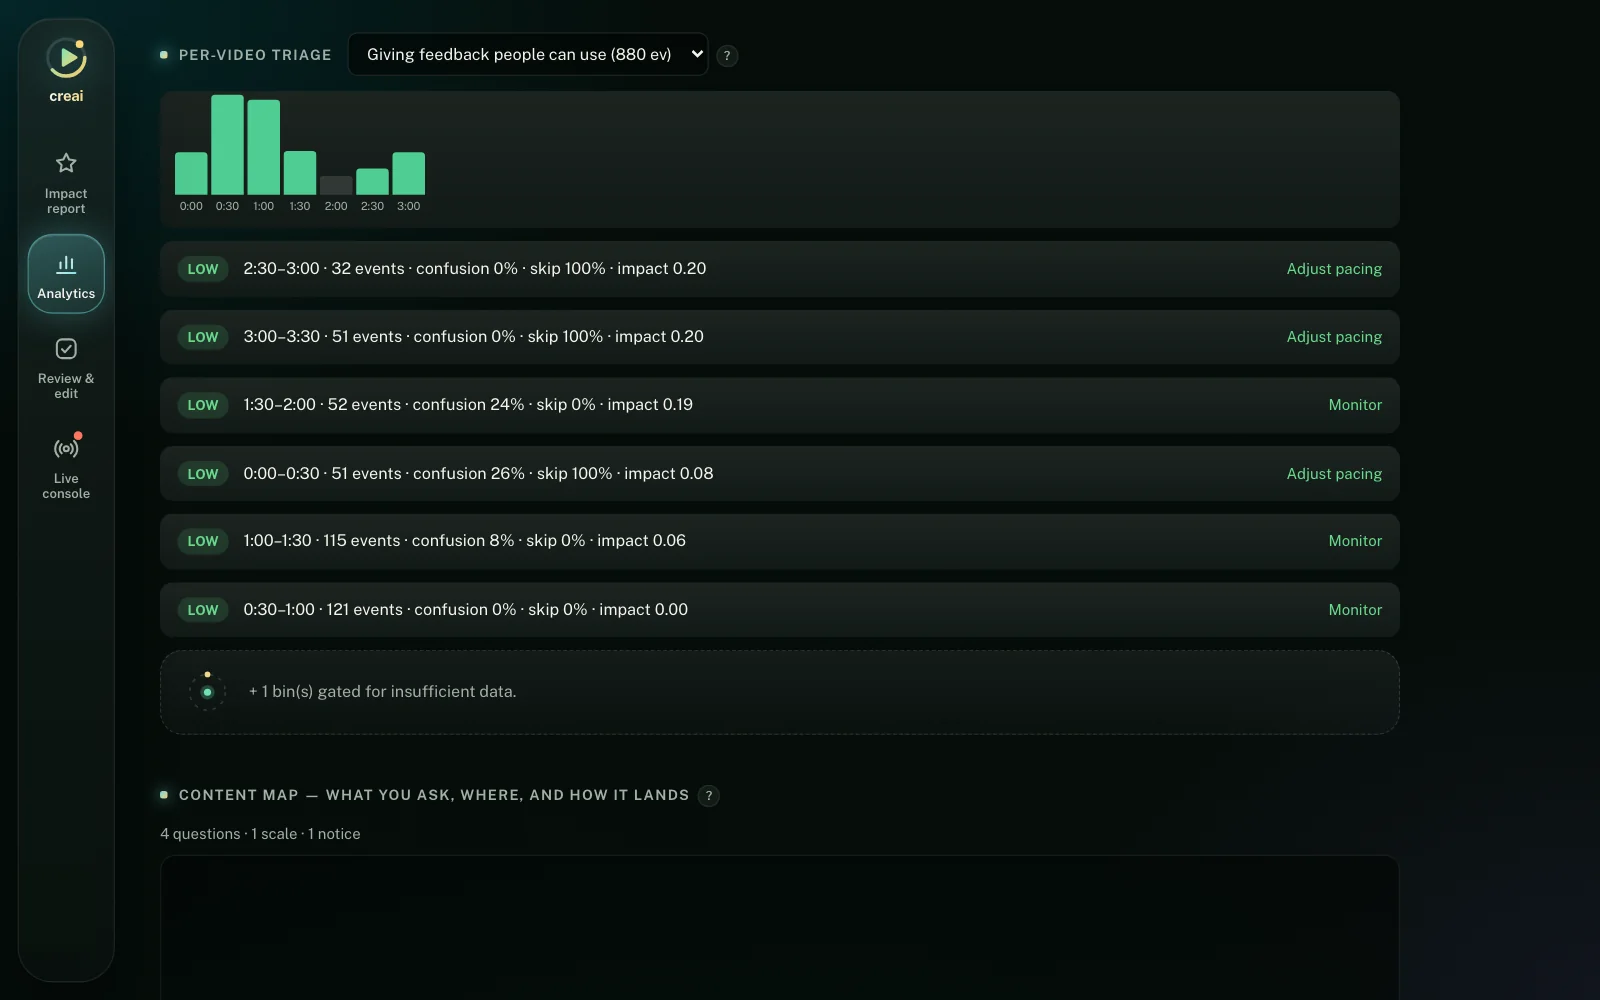Click Monitor for 1:30–2:00 row

[x=1355, y=405]
